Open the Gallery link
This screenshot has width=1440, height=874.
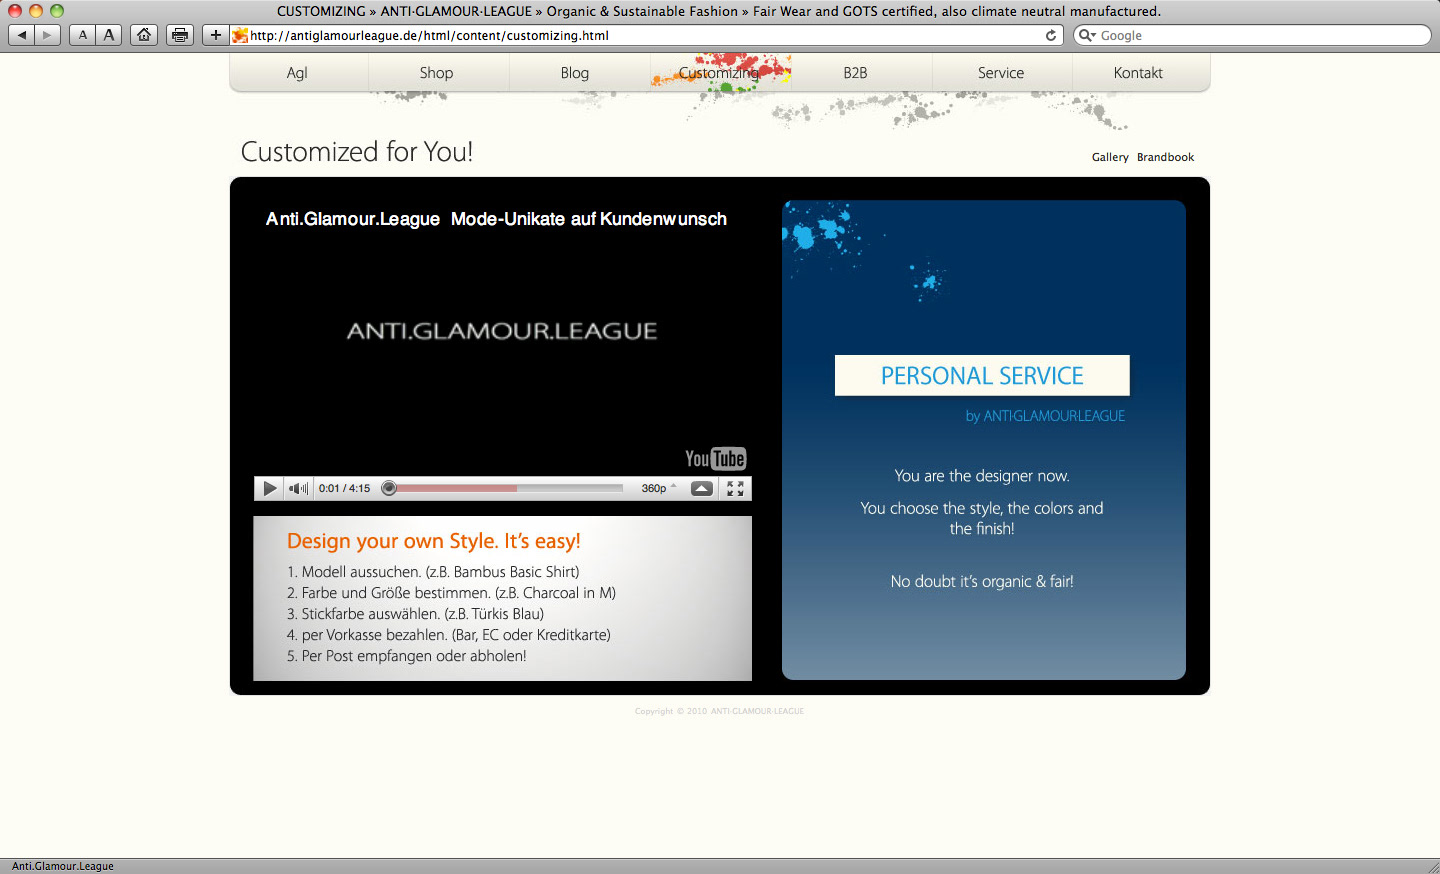tap(1110, 157)
